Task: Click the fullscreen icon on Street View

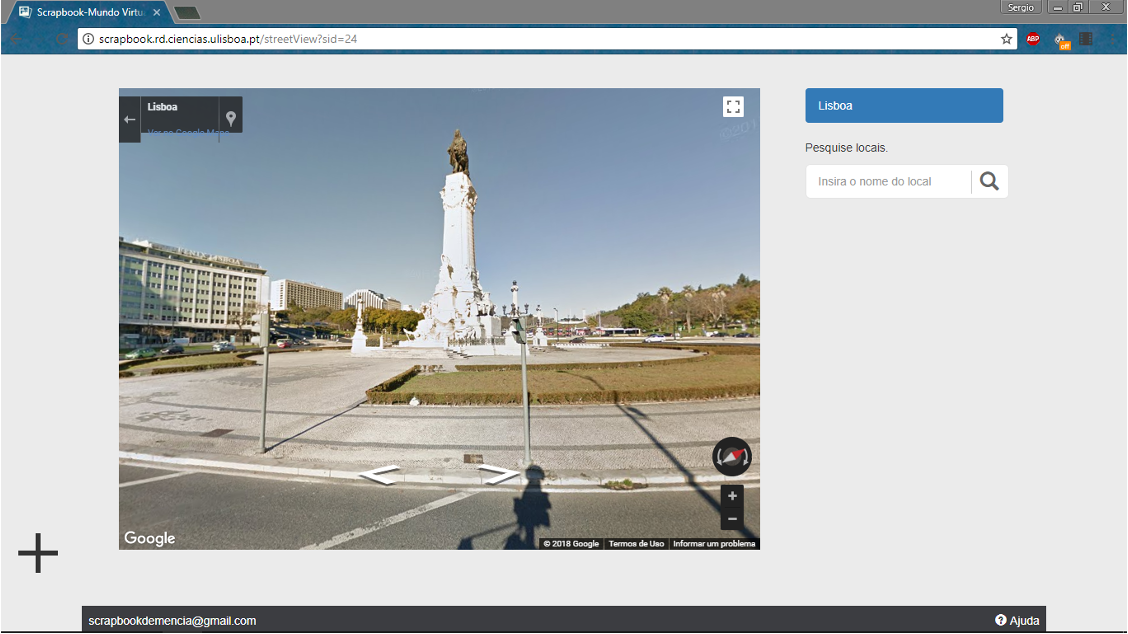Action: coord(733,107)
